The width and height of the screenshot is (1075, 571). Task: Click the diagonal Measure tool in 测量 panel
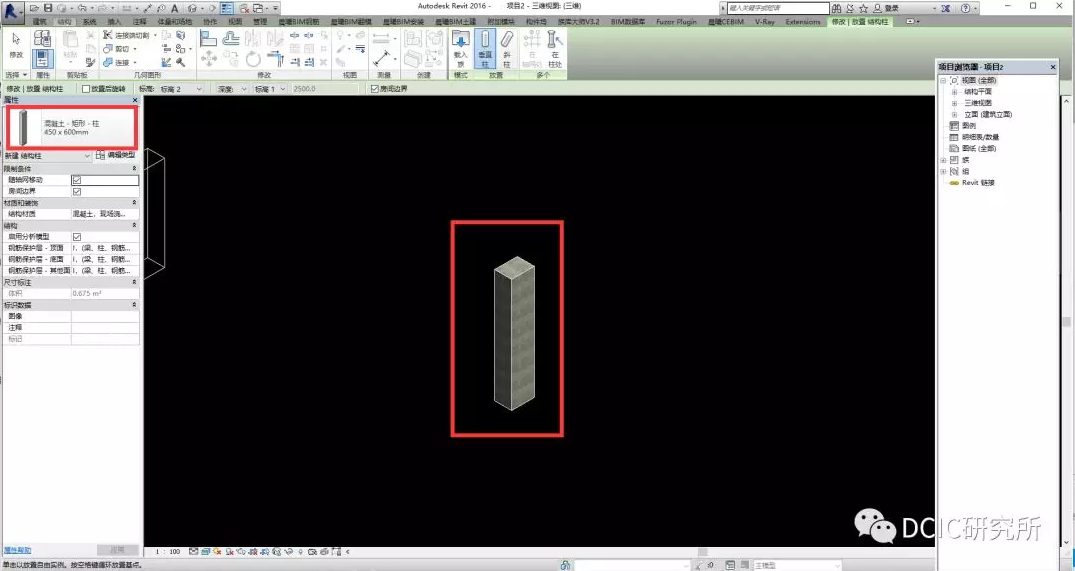[x=382, y=59]
